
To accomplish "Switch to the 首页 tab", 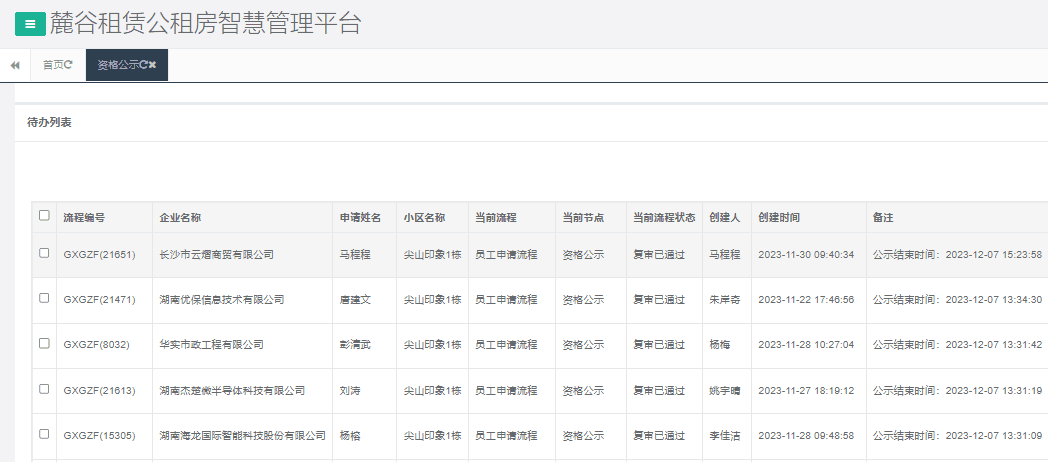I will [x=52, y=65].
